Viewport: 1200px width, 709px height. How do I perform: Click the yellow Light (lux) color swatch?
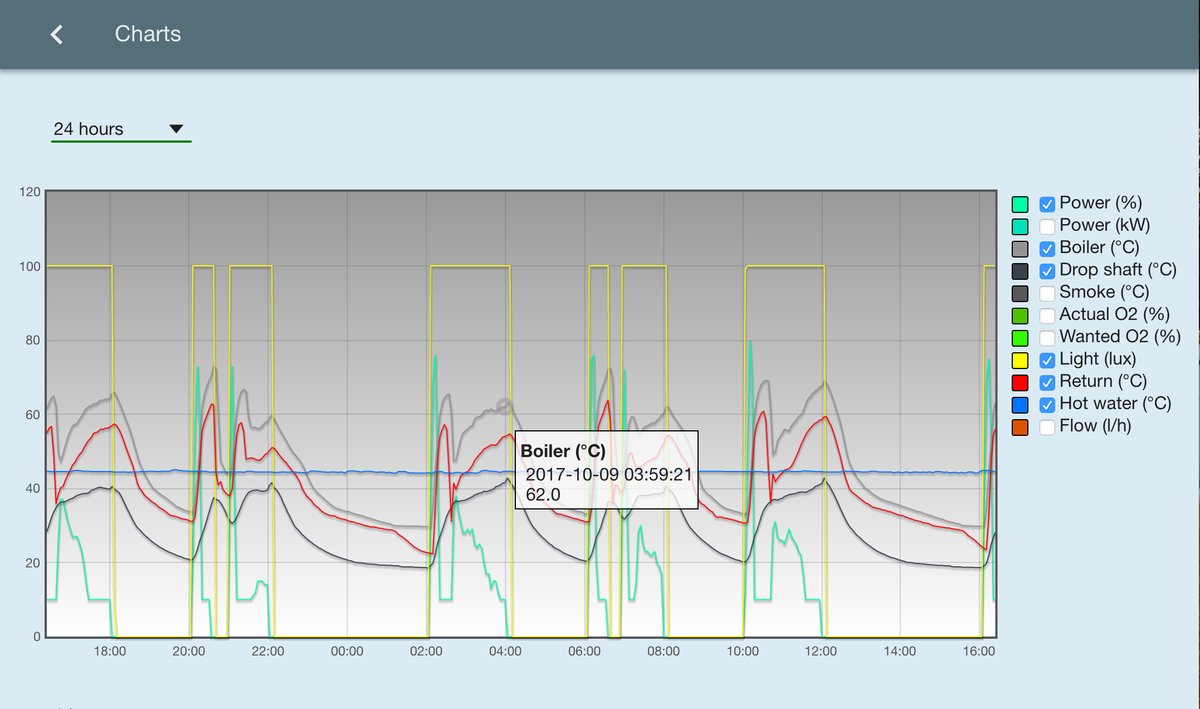tap(1020, 360)
